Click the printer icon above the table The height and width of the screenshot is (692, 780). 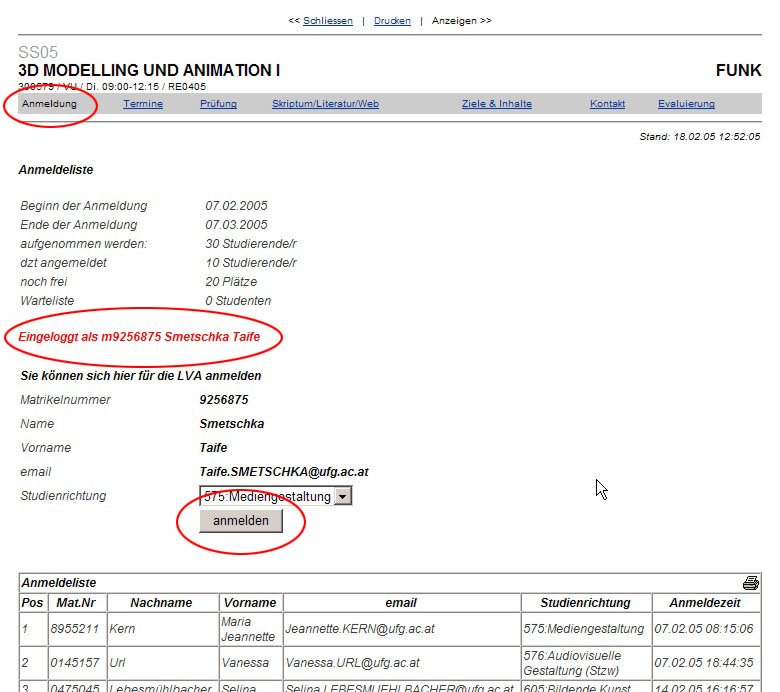click(x=750, y=583)
